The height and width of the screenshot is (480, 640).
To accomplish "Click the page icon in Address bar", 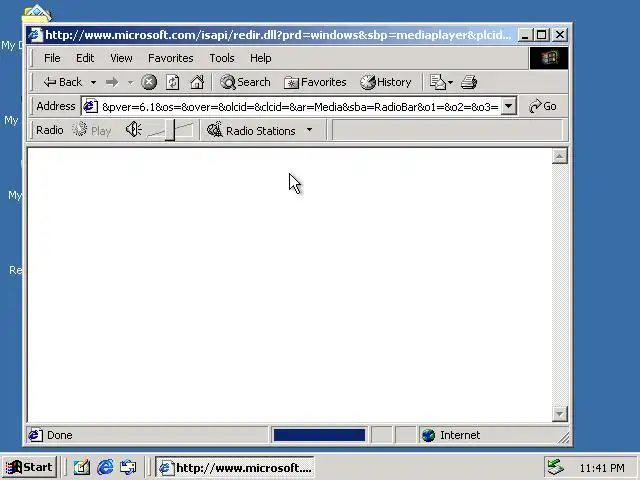I will [x=91, y=107].
